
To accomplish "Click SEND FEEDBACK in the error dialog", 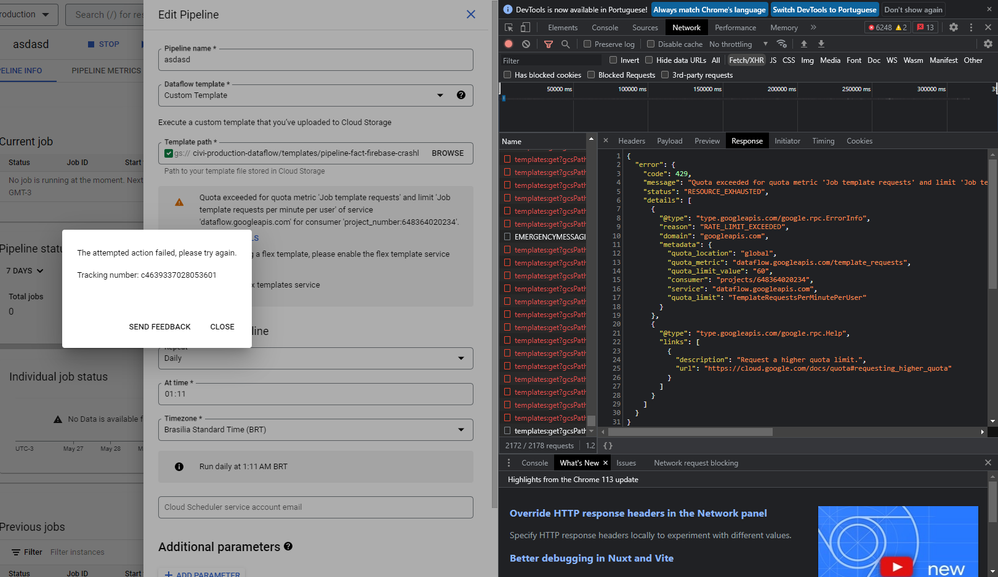I will pyautogui.click(x=160, y=327).
